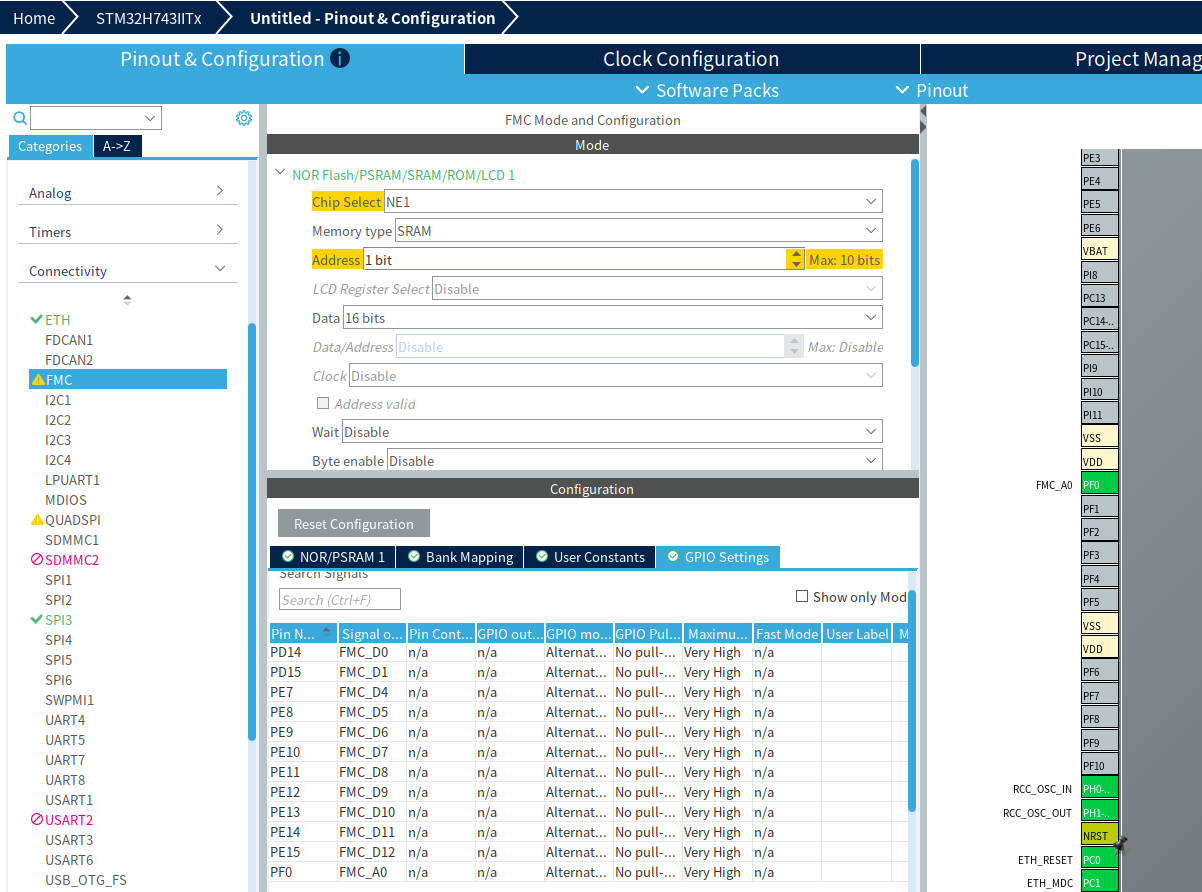Screen dimensions: 1202x892
Task: Click the PH0 pin labeled RCC_OSC_IN
Action: 1099,789
